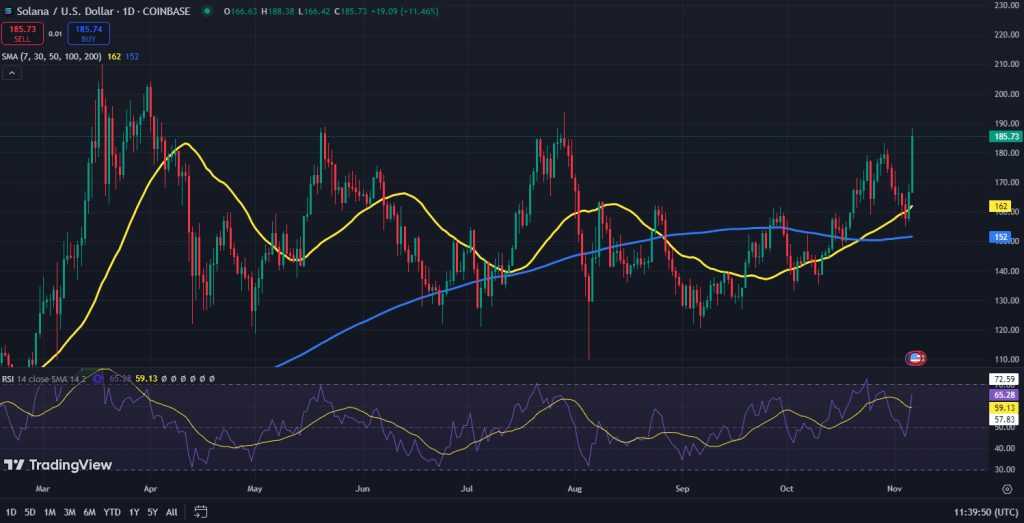Set time range to 1M

pyautogui.click(x=49, y=512)
